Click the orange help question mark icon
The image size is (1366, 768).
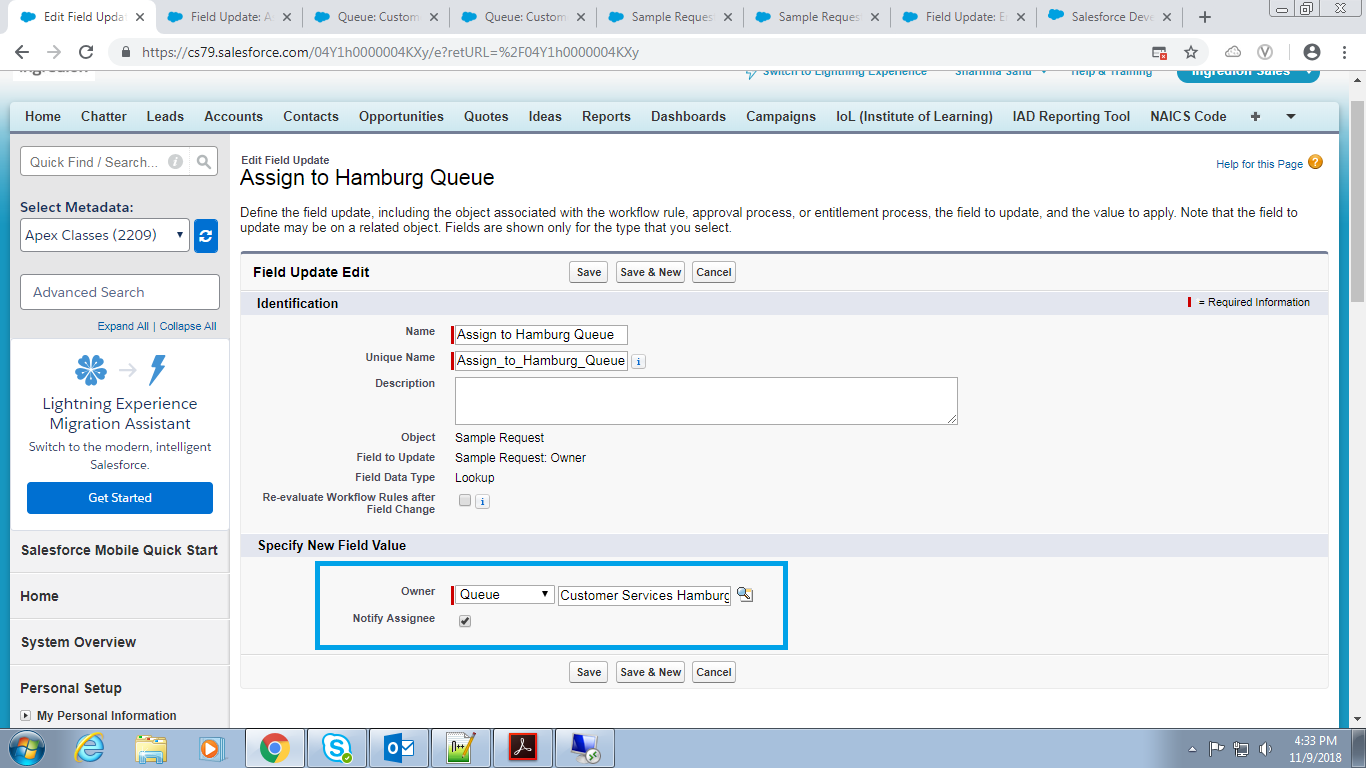coord(1315,162)
